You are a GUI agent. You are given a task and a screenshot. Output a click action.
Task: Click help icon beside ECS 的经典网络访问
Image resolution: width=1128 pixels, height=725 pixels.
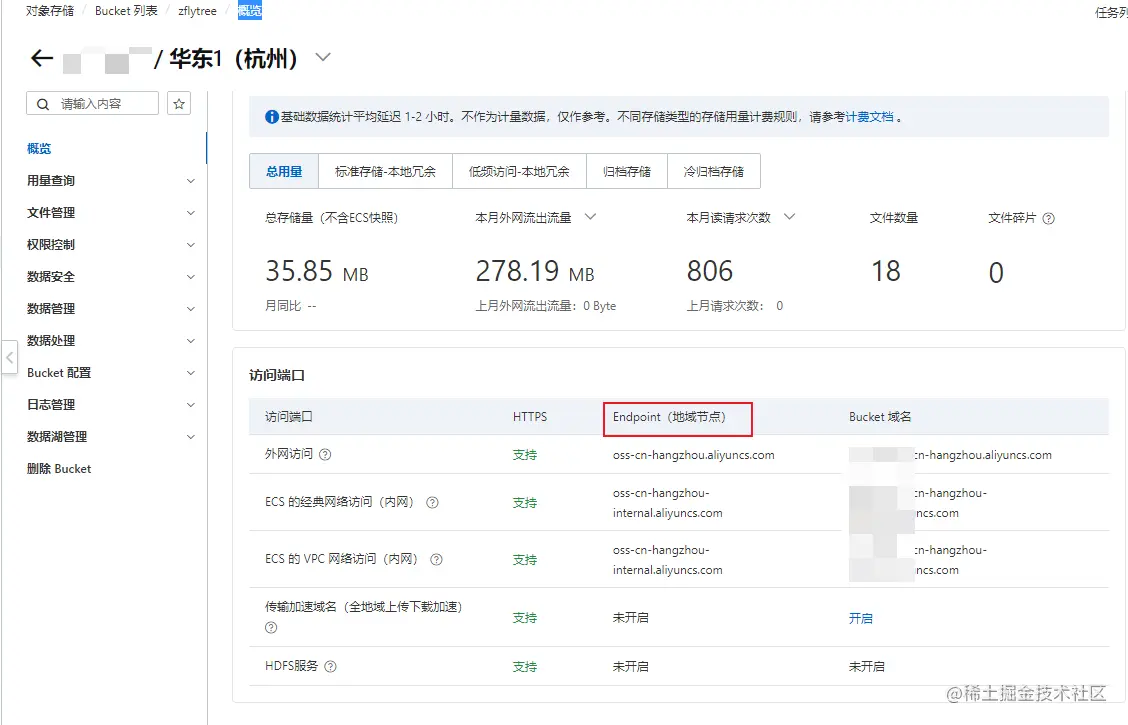pyautogui.click(x=432, y=503)
